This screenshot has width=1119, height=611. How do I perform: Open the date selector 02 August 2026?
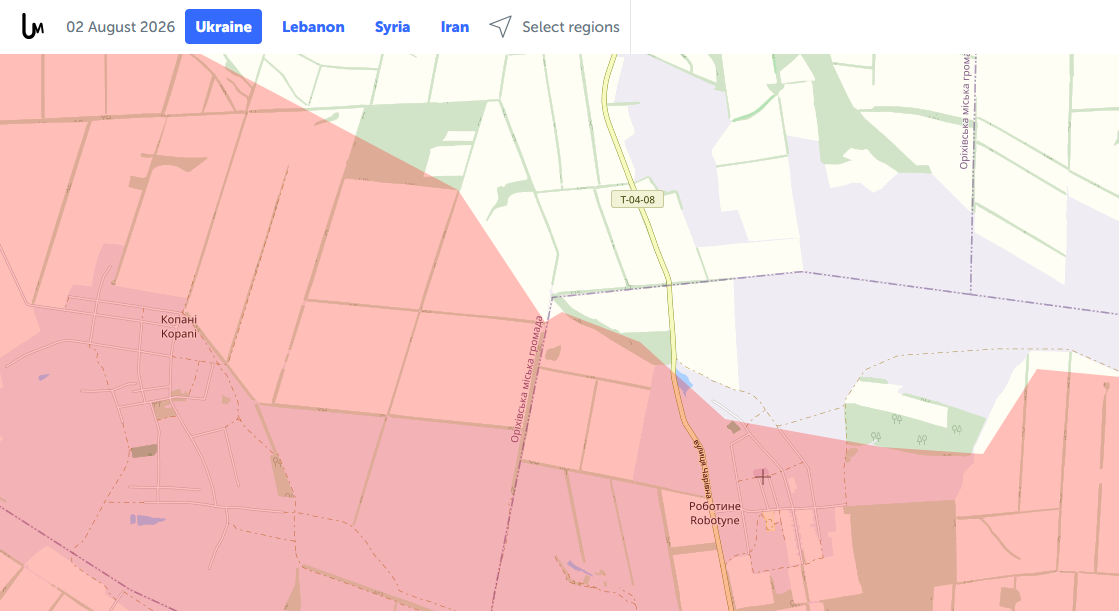coord(121,26)
